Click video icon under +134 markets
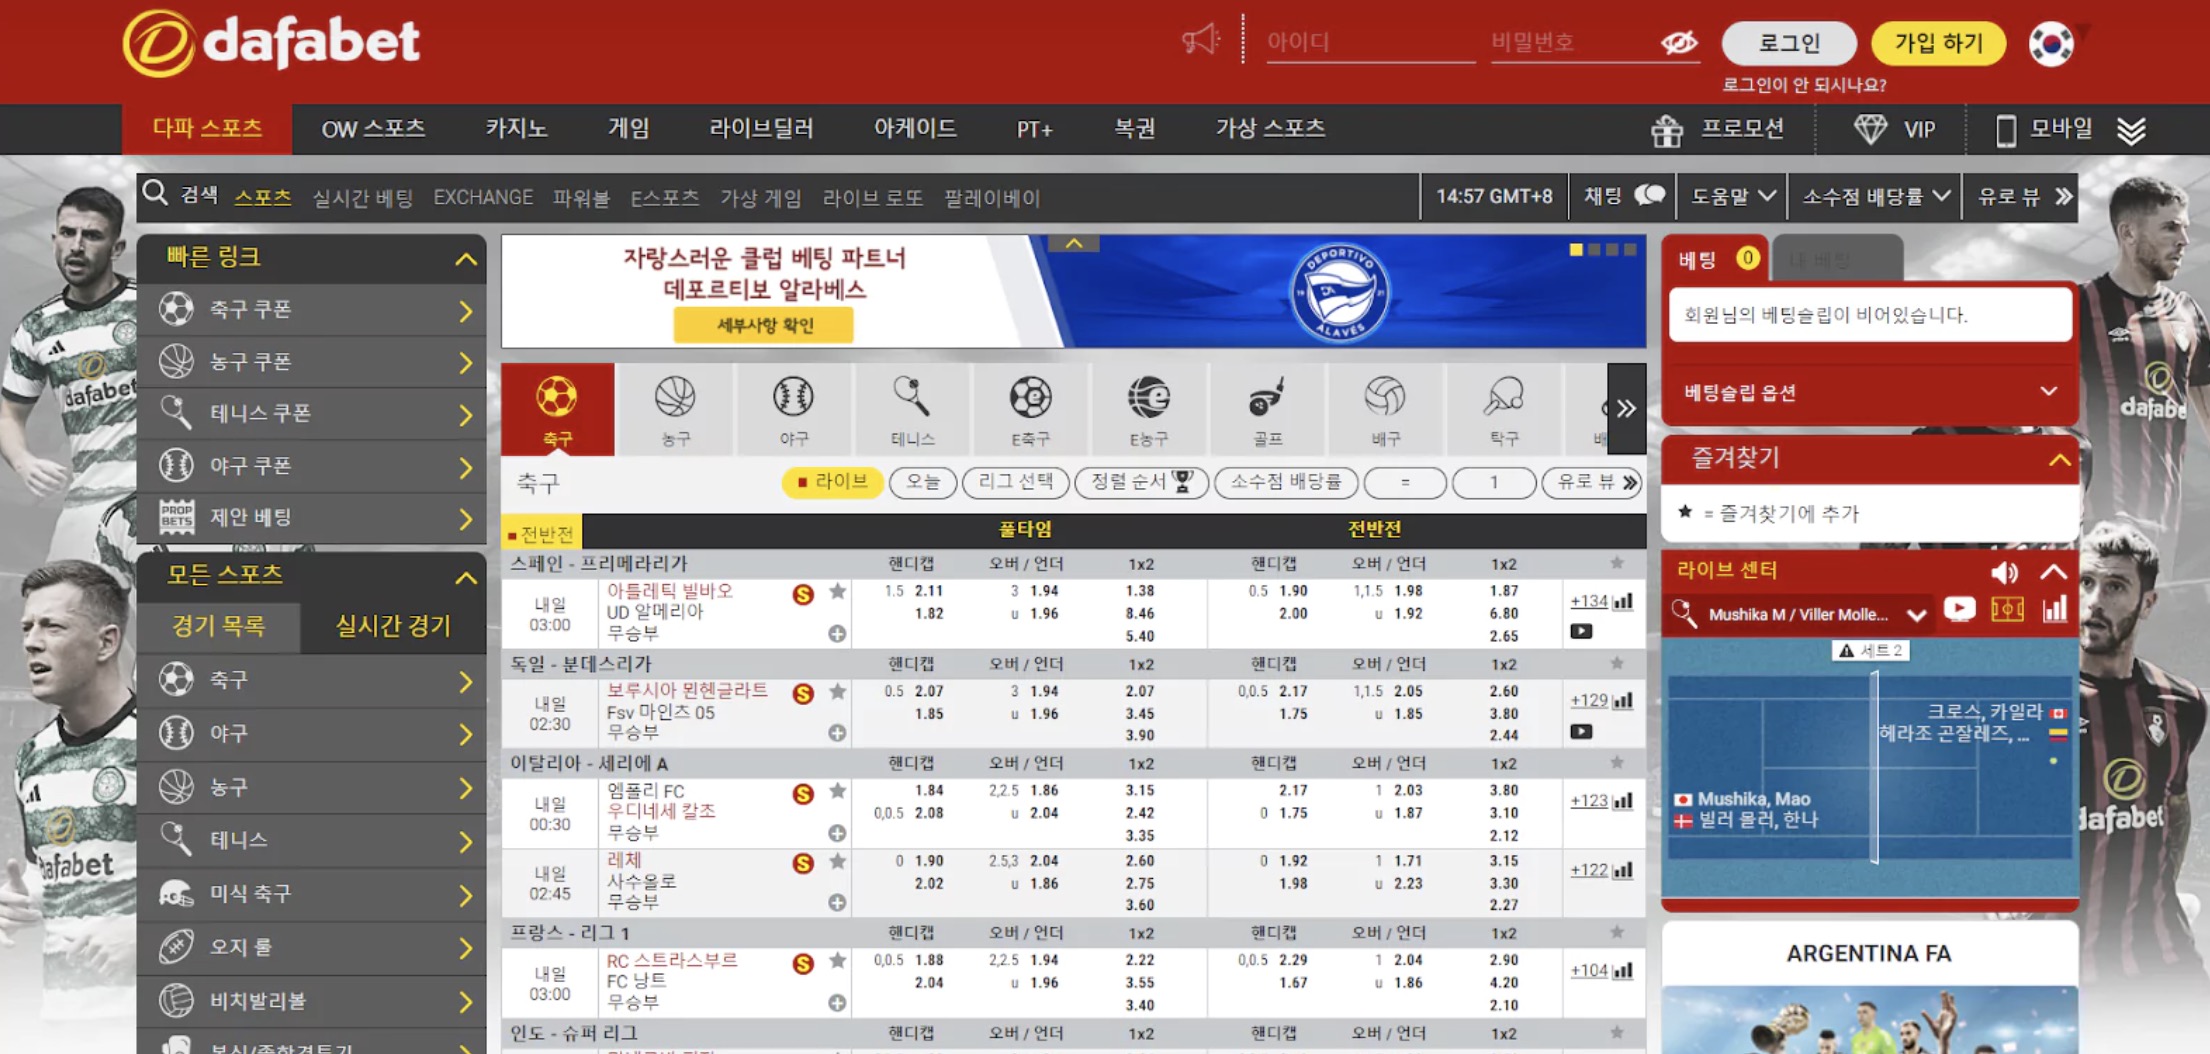 click(x=1581, y=631)
